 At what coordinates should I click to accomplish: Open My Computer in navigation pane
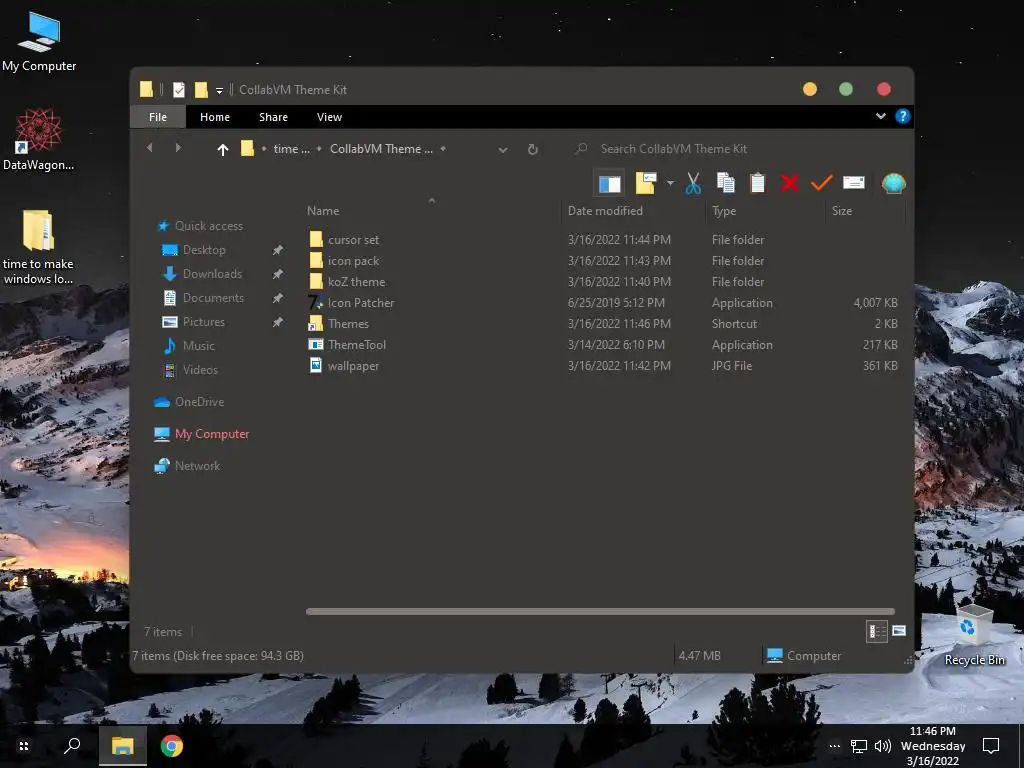coord(212,434)
